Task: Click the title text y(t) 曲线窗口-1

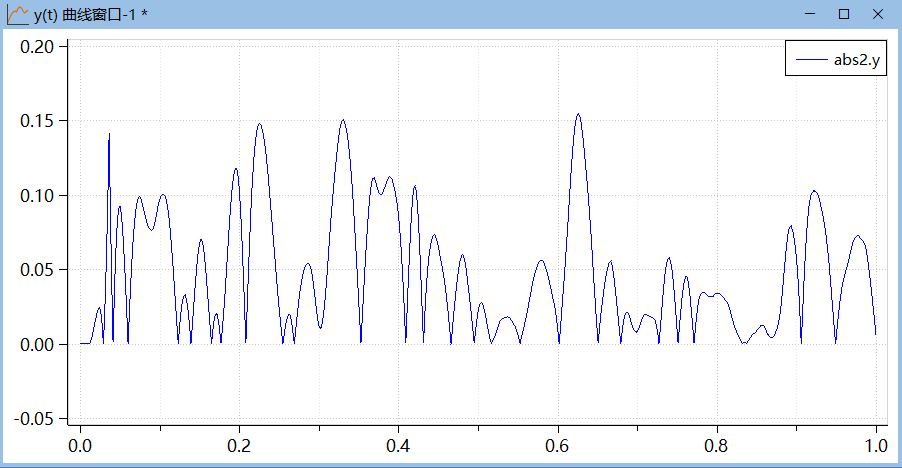Action: tap(90, 14)
